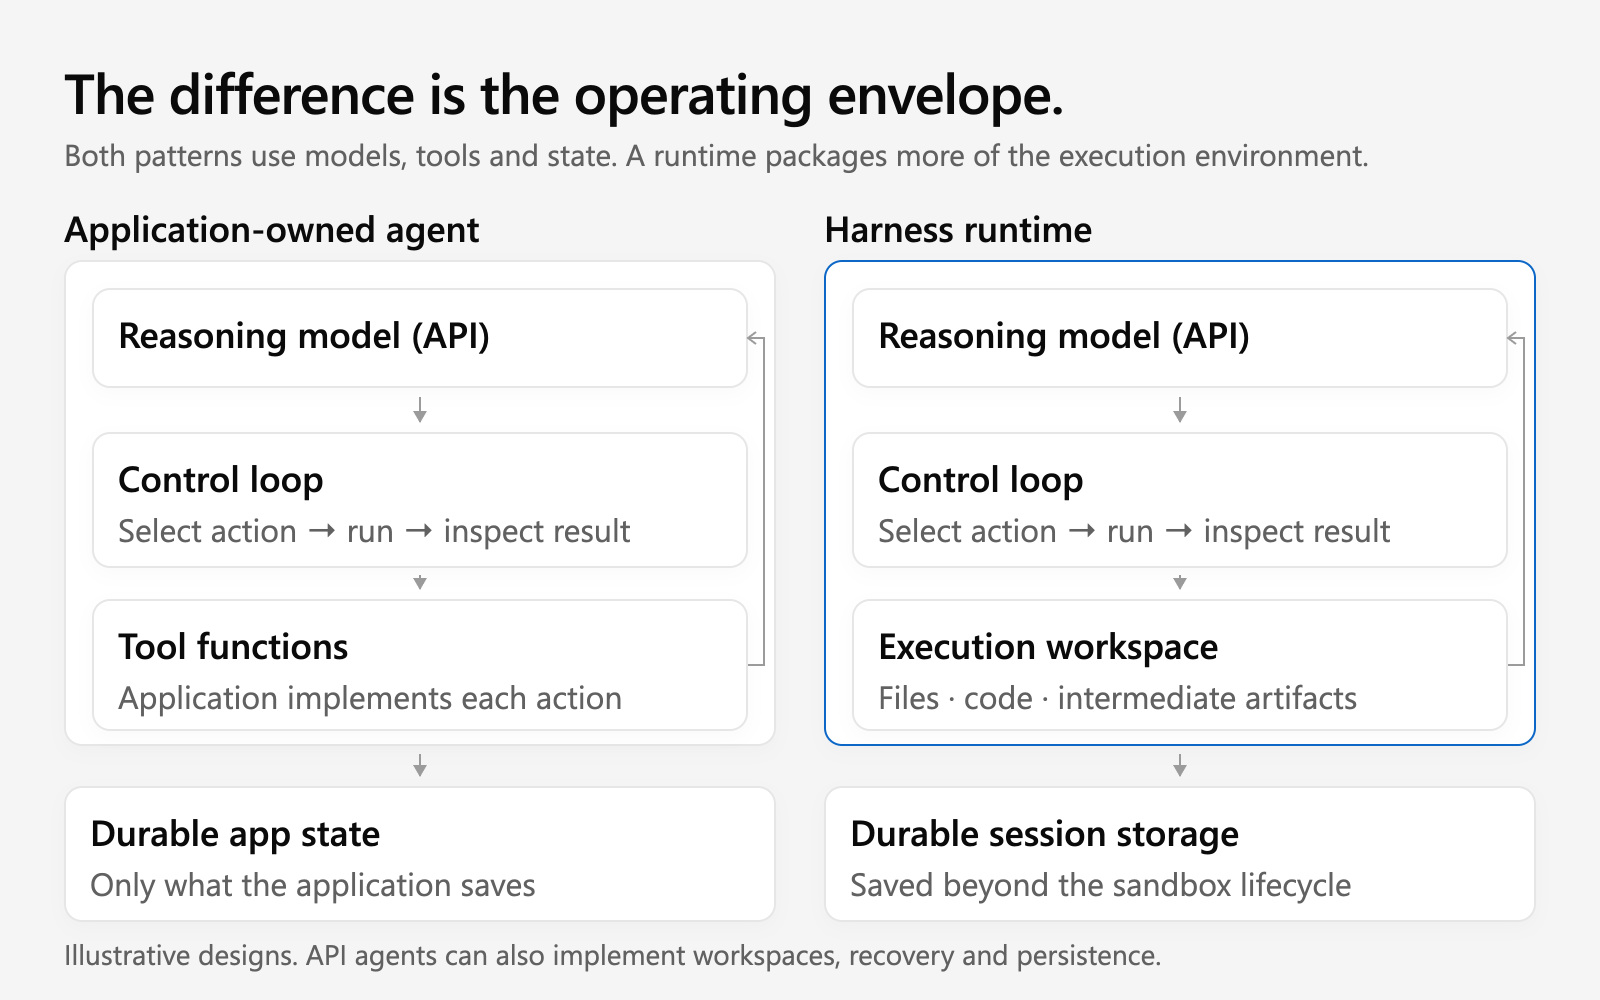Select the "Application-owned agent" column heading
1600x1000 pixels.
point(272,231)
